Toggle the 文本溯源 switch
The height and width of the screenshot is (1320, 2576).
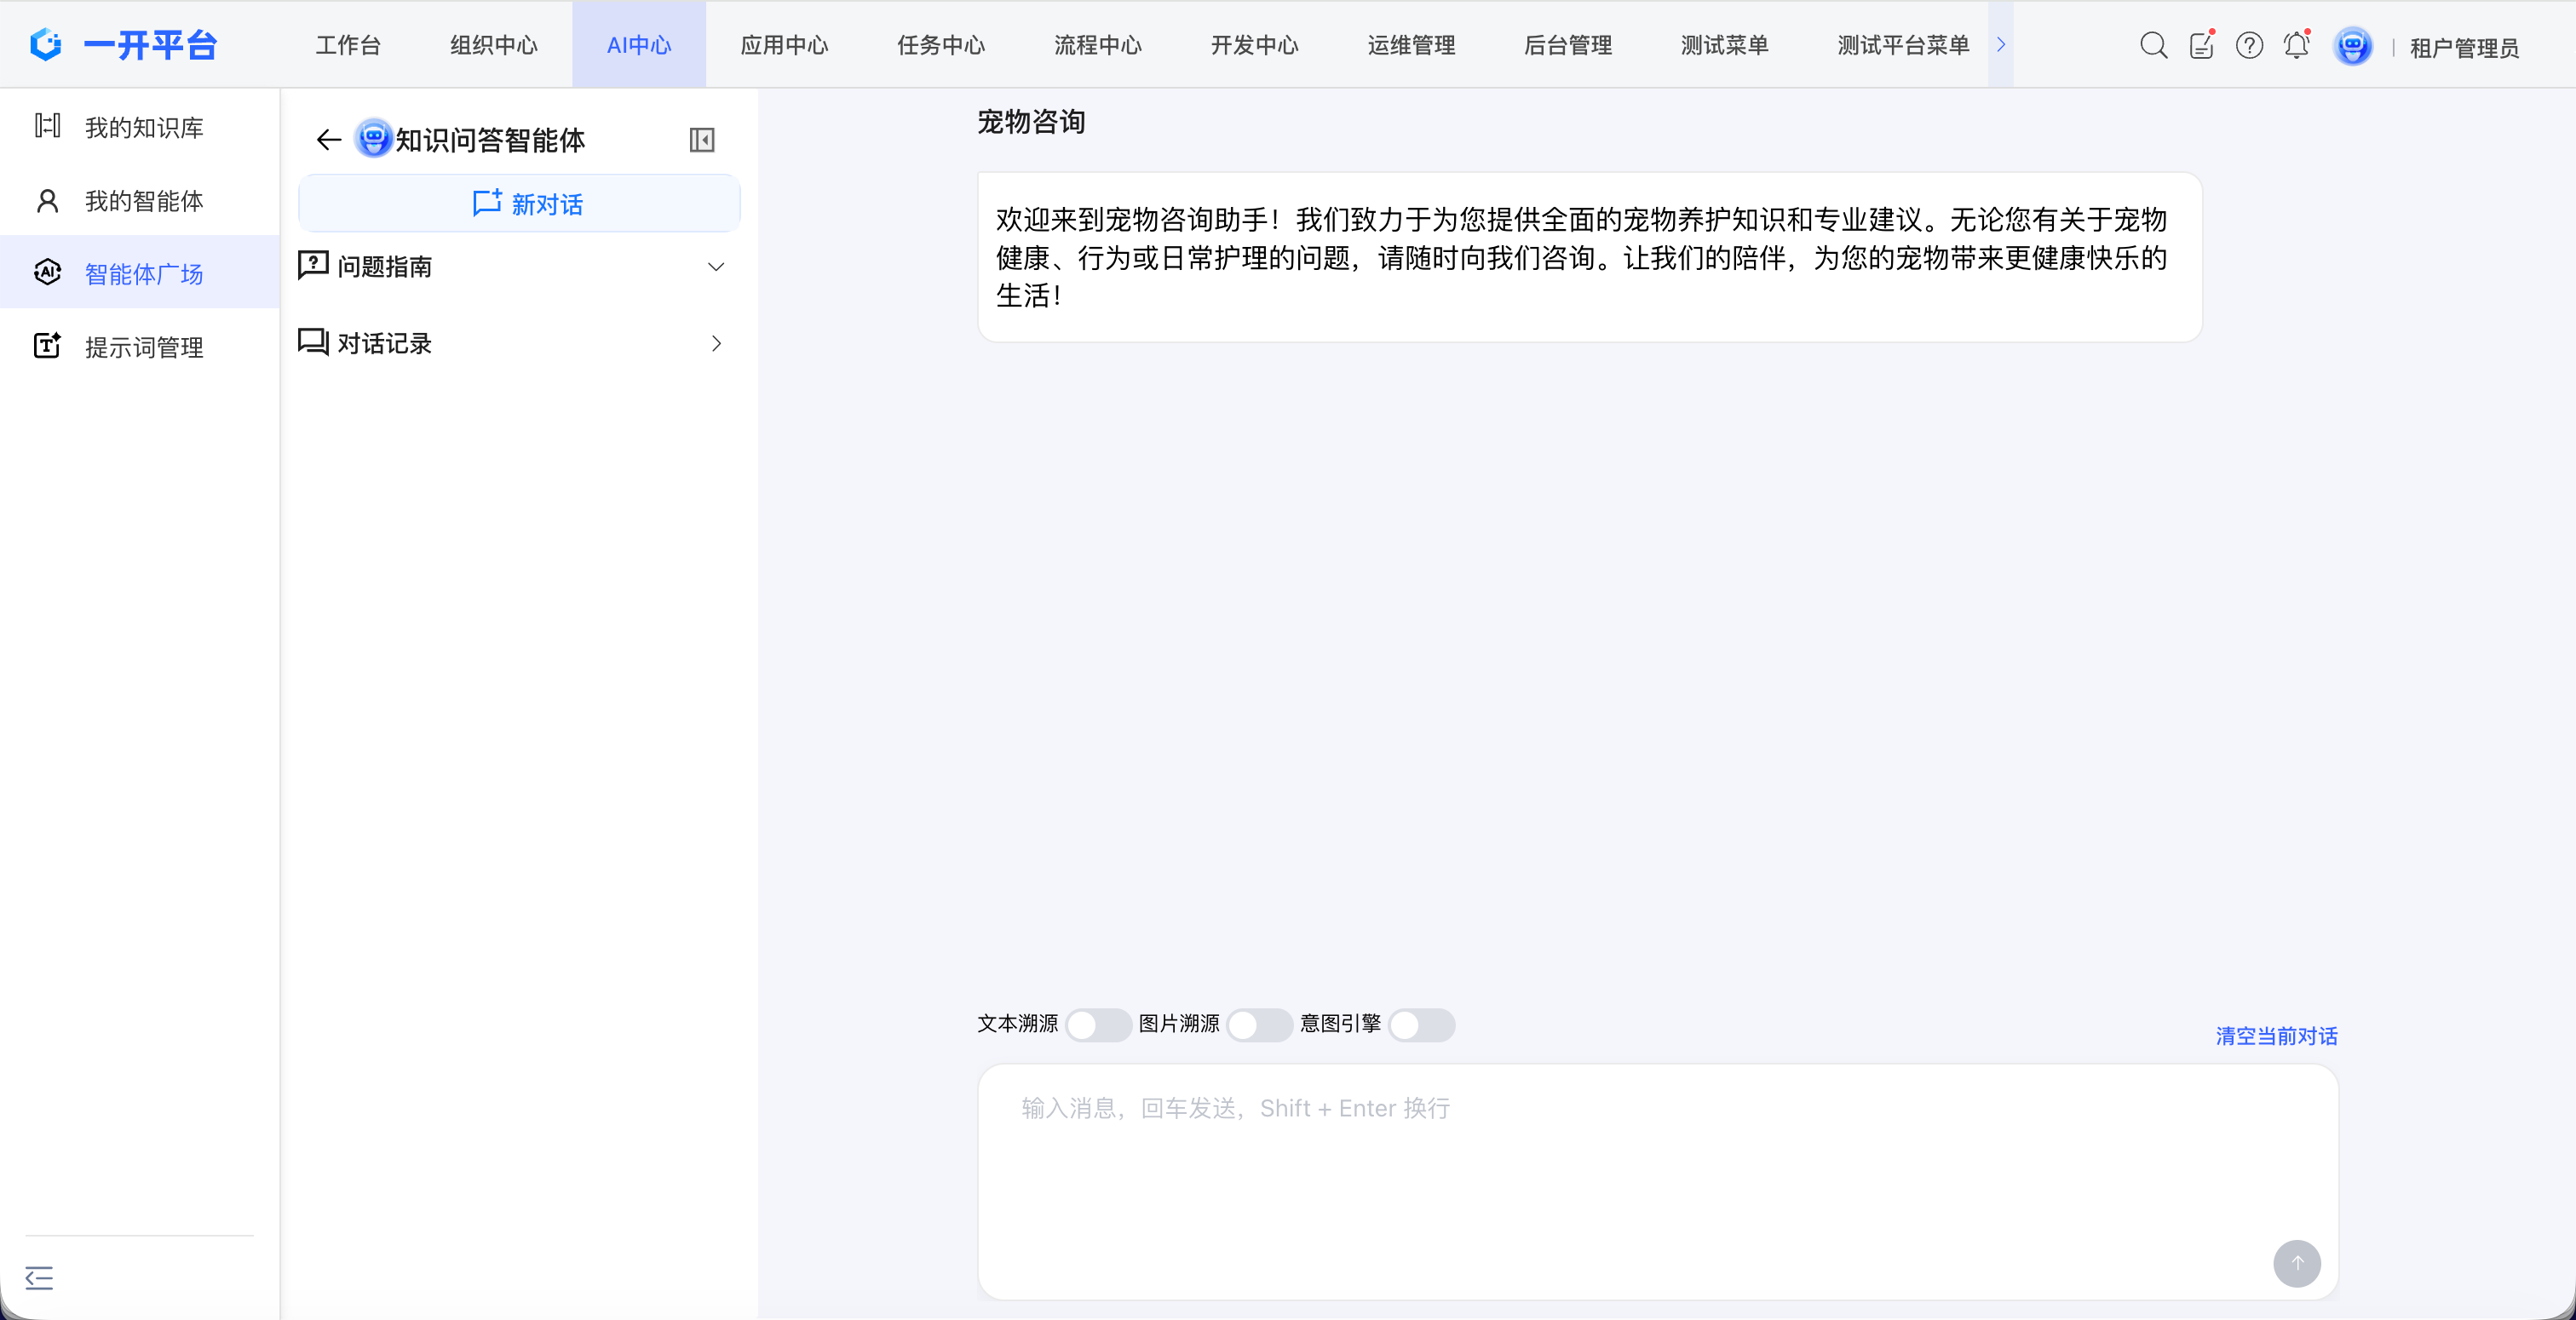click(x=1097, y=1024)
